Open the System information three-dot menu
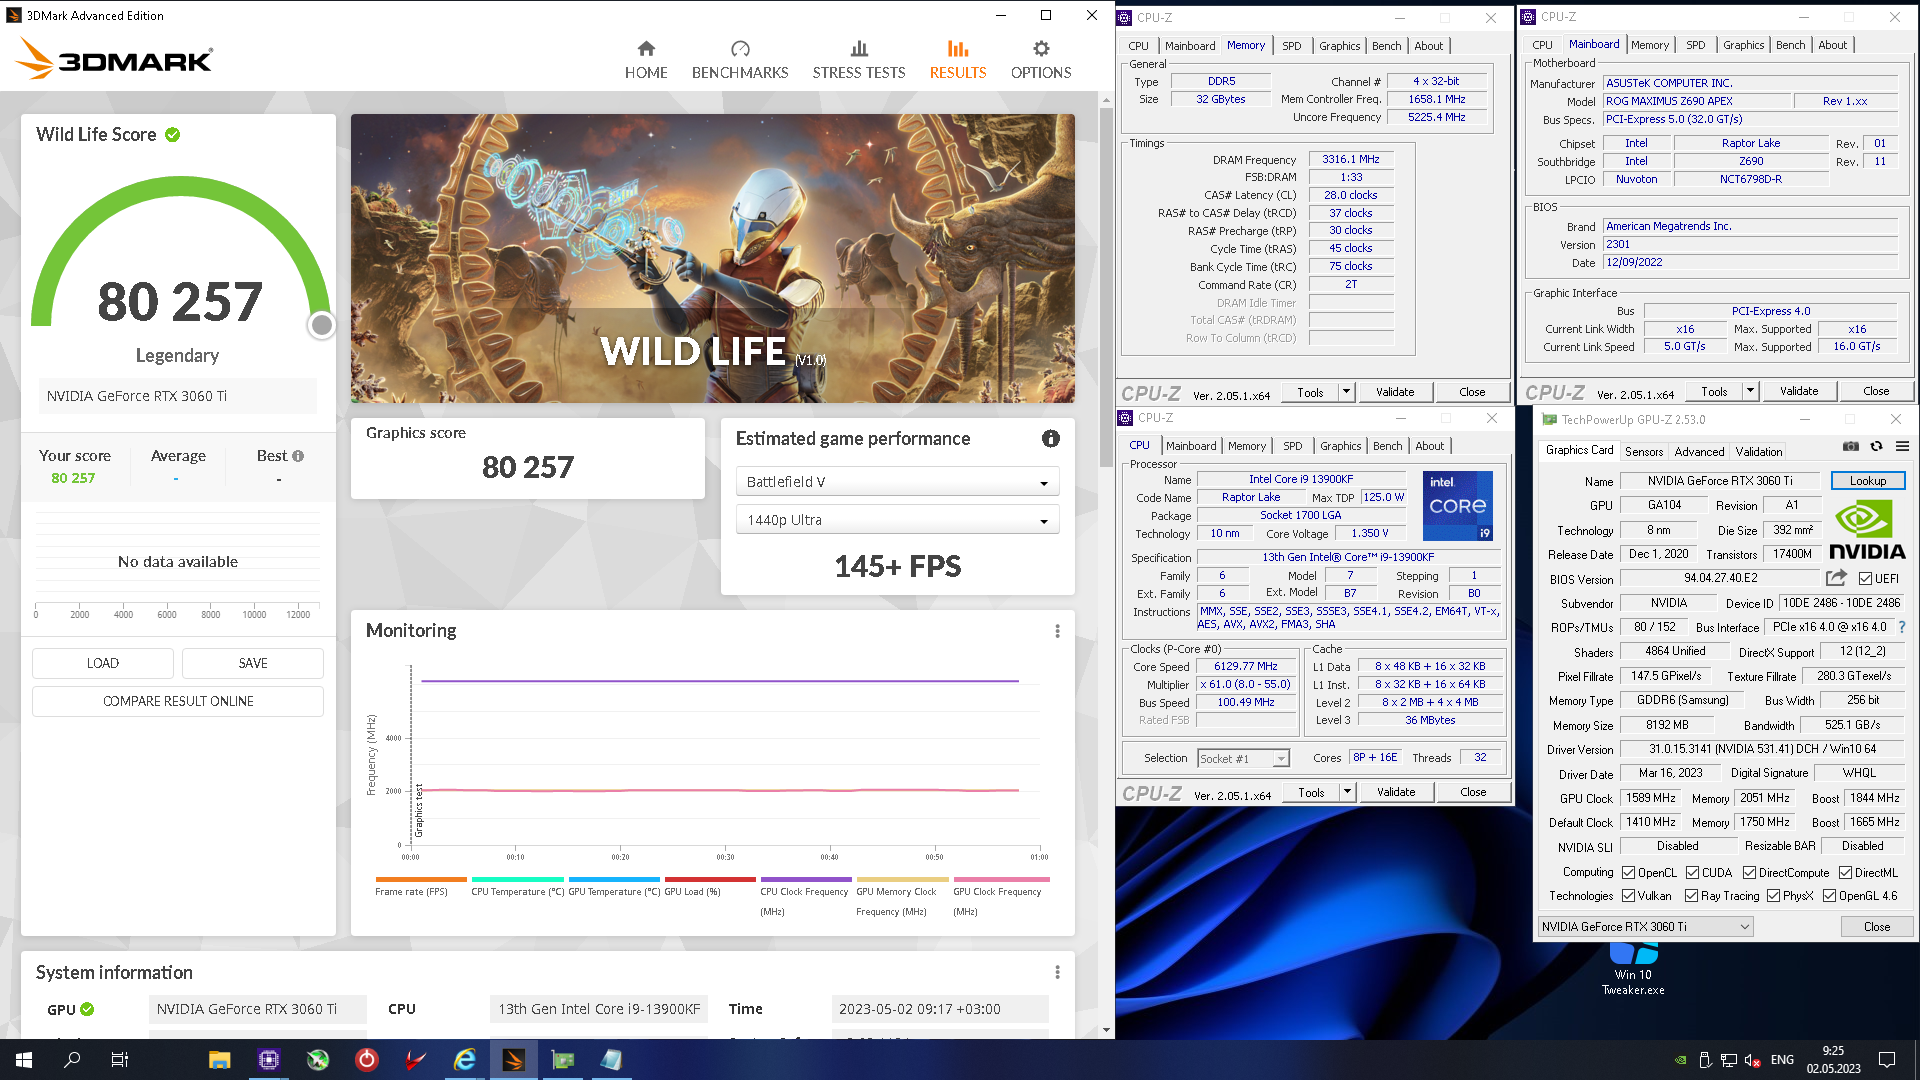 pyautogui.click(x=1057, y=972)
